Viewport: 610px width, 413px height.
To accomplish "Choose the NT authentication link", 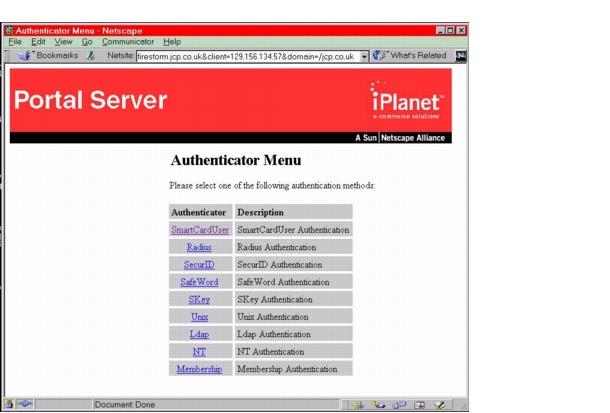I will point(199,352).
